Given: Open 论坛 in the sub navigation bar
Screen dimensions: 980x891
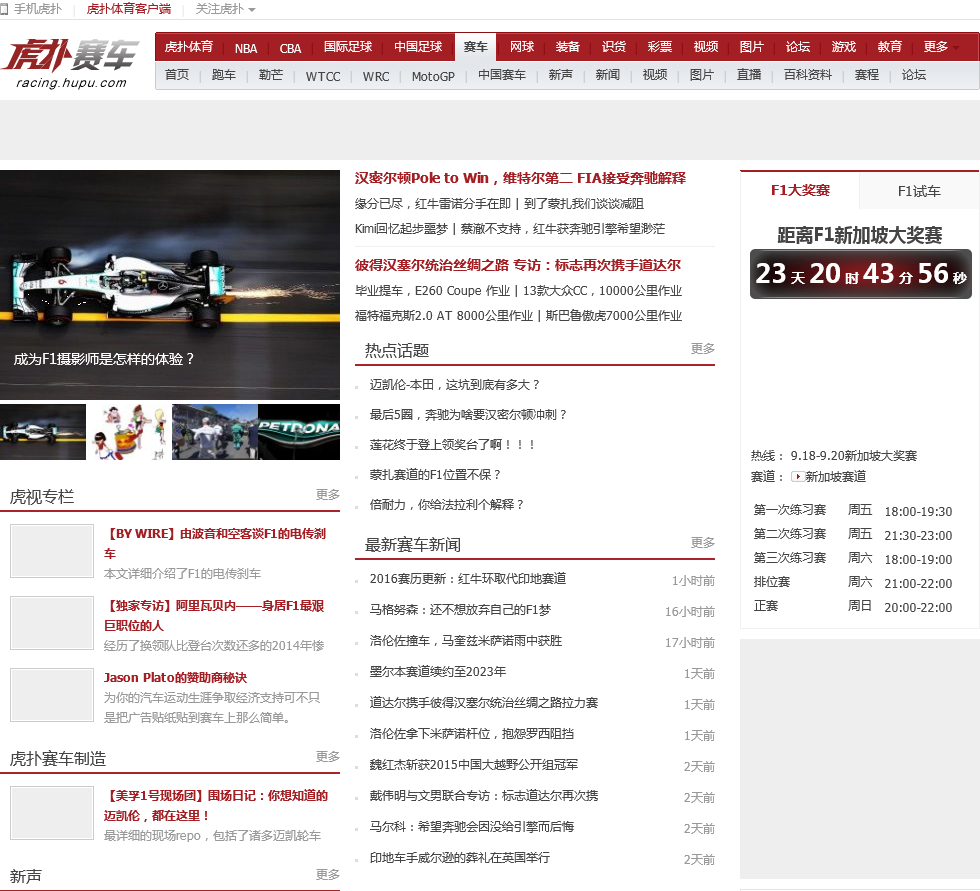Looking at the screenshot, I should 913,75.
